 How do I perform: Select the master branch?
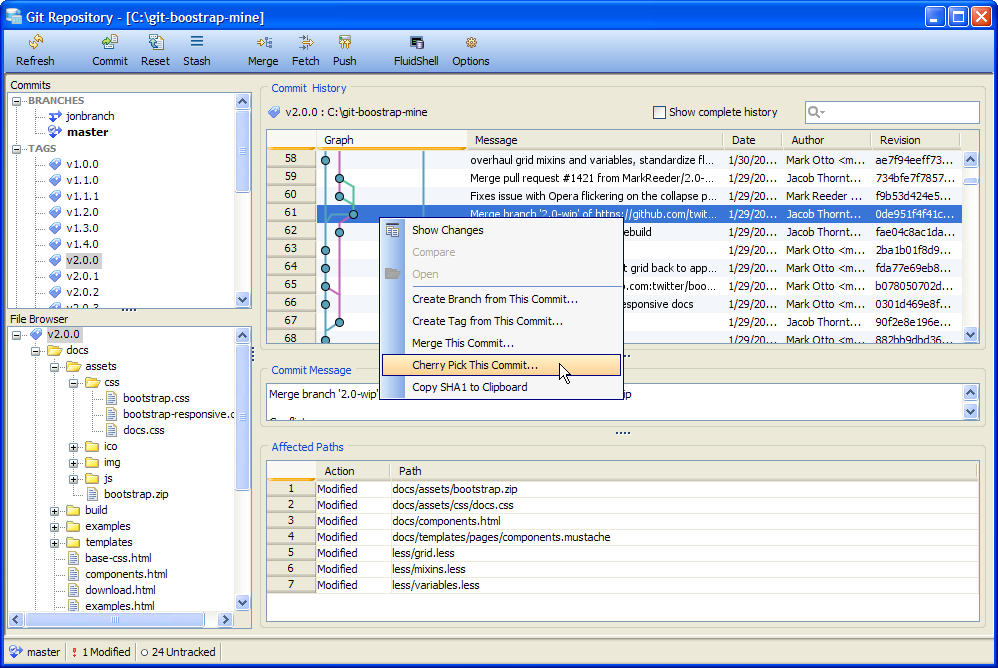pyautogui.click(x=87, y=132)
